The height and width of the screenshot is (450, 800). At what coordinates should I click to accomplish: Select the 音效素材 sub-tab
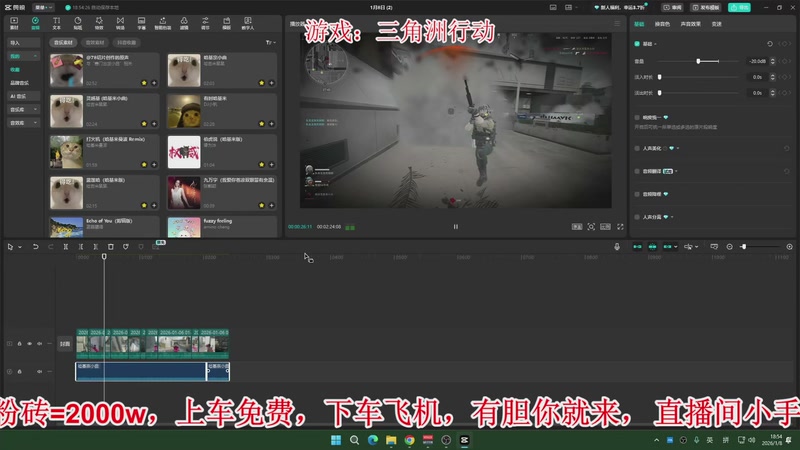(95, 42)
